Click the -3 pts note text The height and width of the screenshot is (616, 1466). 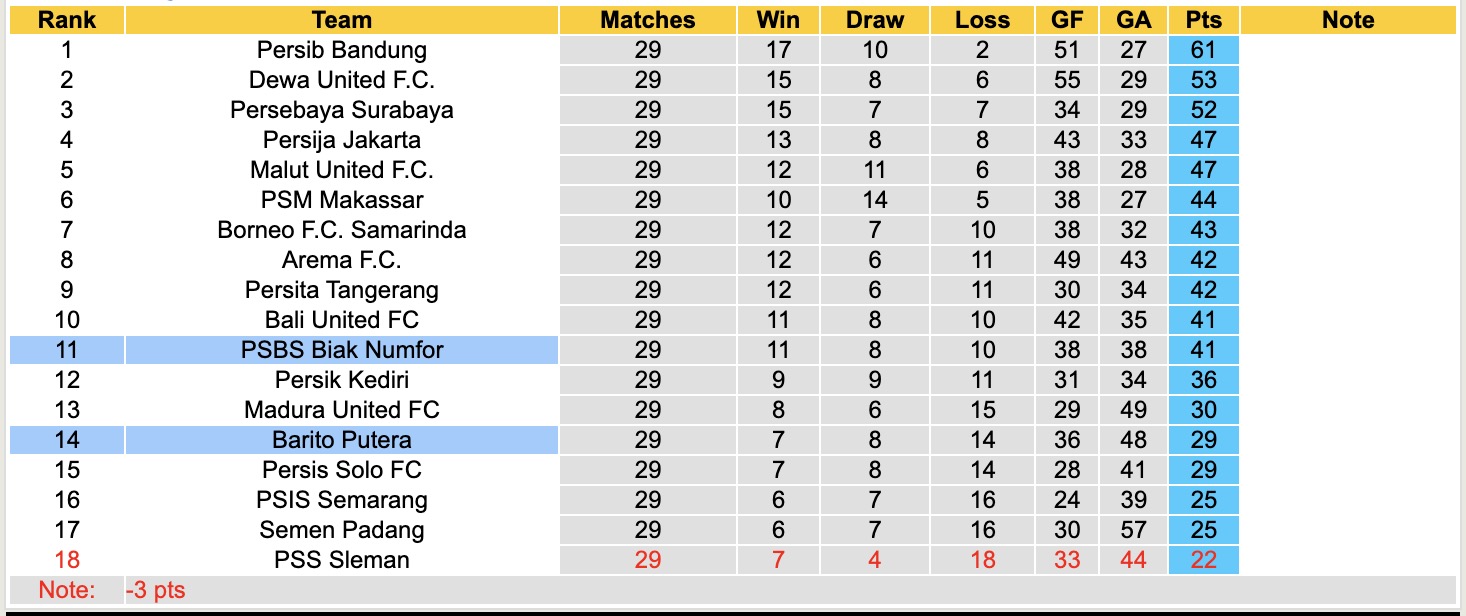[x=156, y=590]
